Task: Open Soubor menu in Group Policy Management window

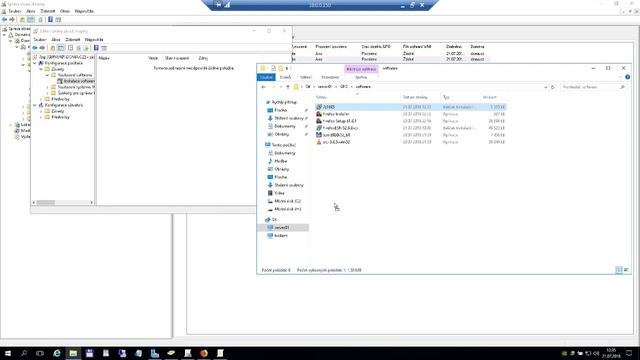Action: click(x=15, y=11)
